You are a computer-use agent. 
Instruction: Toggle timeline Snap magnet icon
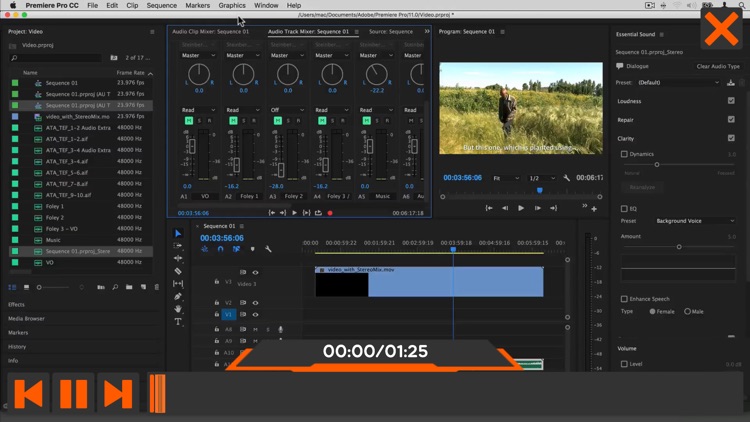click(221, 249)
